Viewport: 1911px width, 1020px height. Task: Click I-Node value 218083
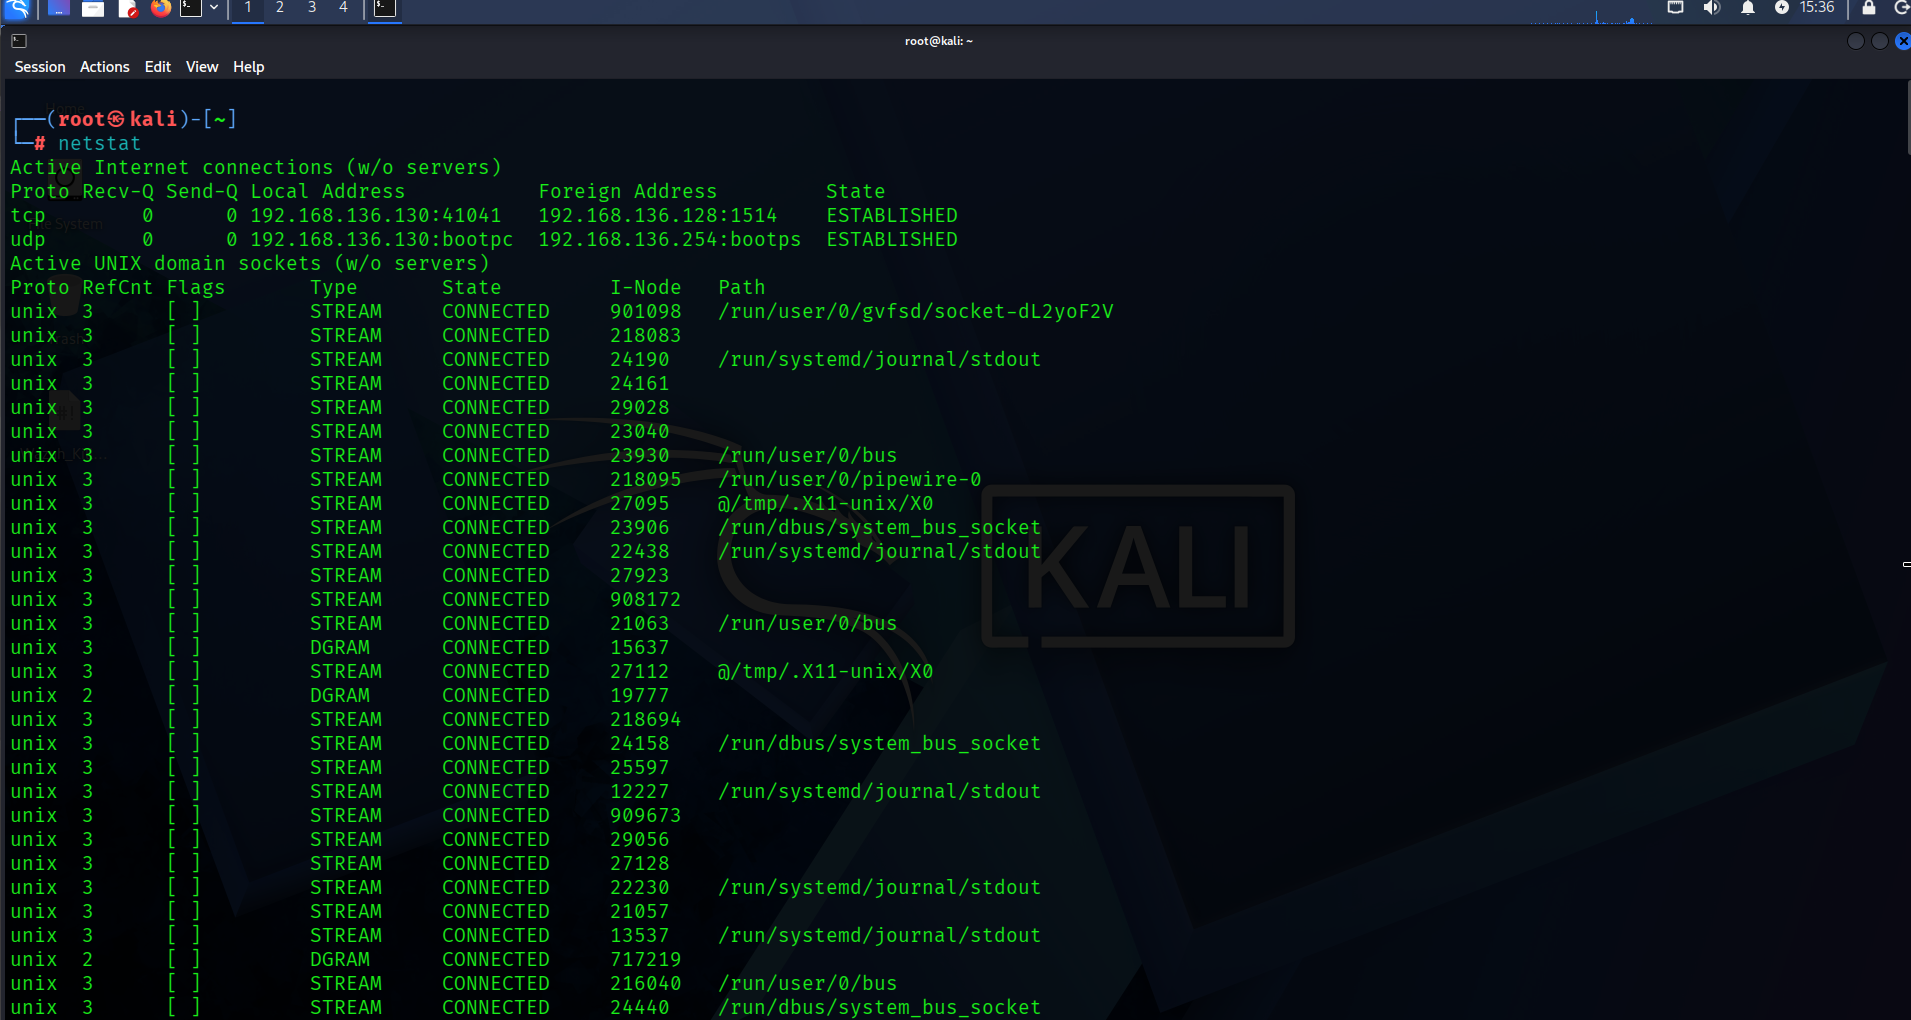pyautogui.click(x=646, y=336)
